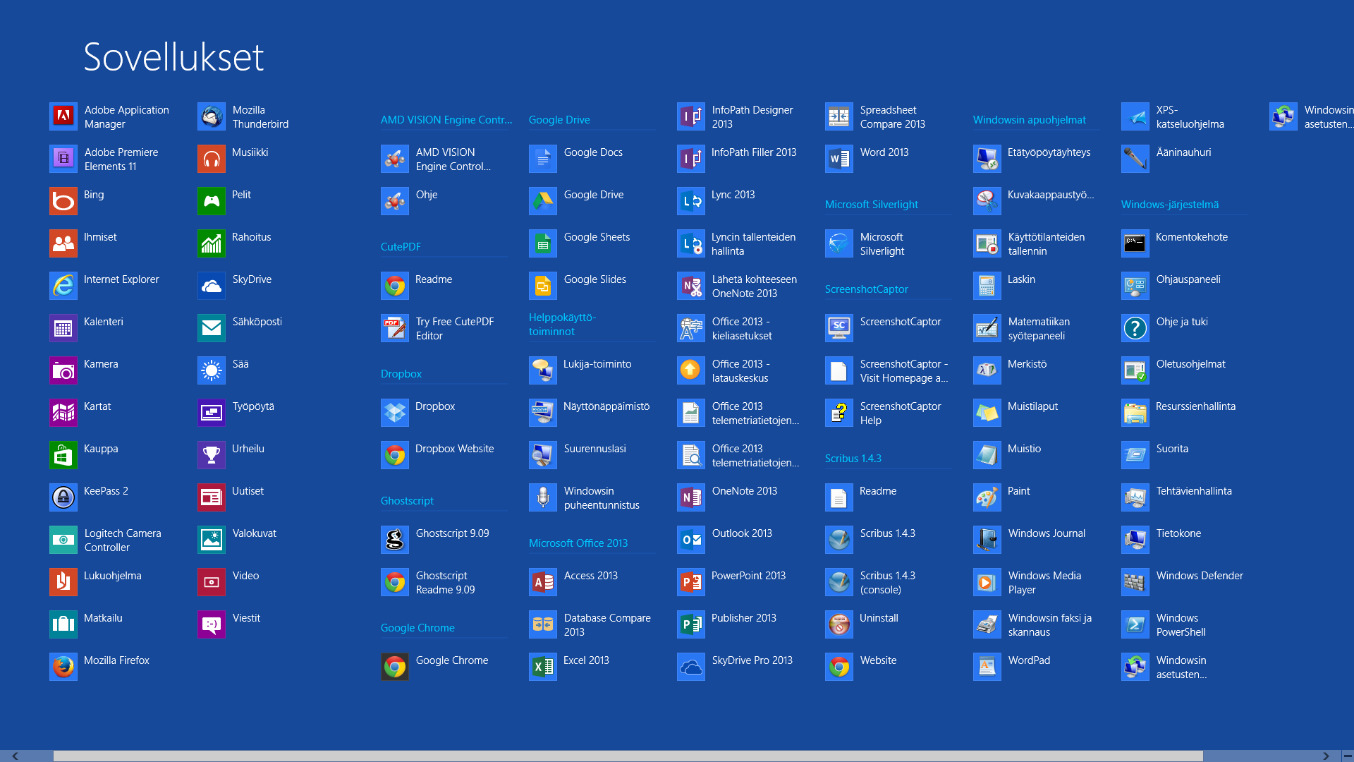Image resolution: width=1354 pixels, height=762 pixels.
Task: Launch Outlook 2013
Action: pyautogui.click(x=726, y=540)
